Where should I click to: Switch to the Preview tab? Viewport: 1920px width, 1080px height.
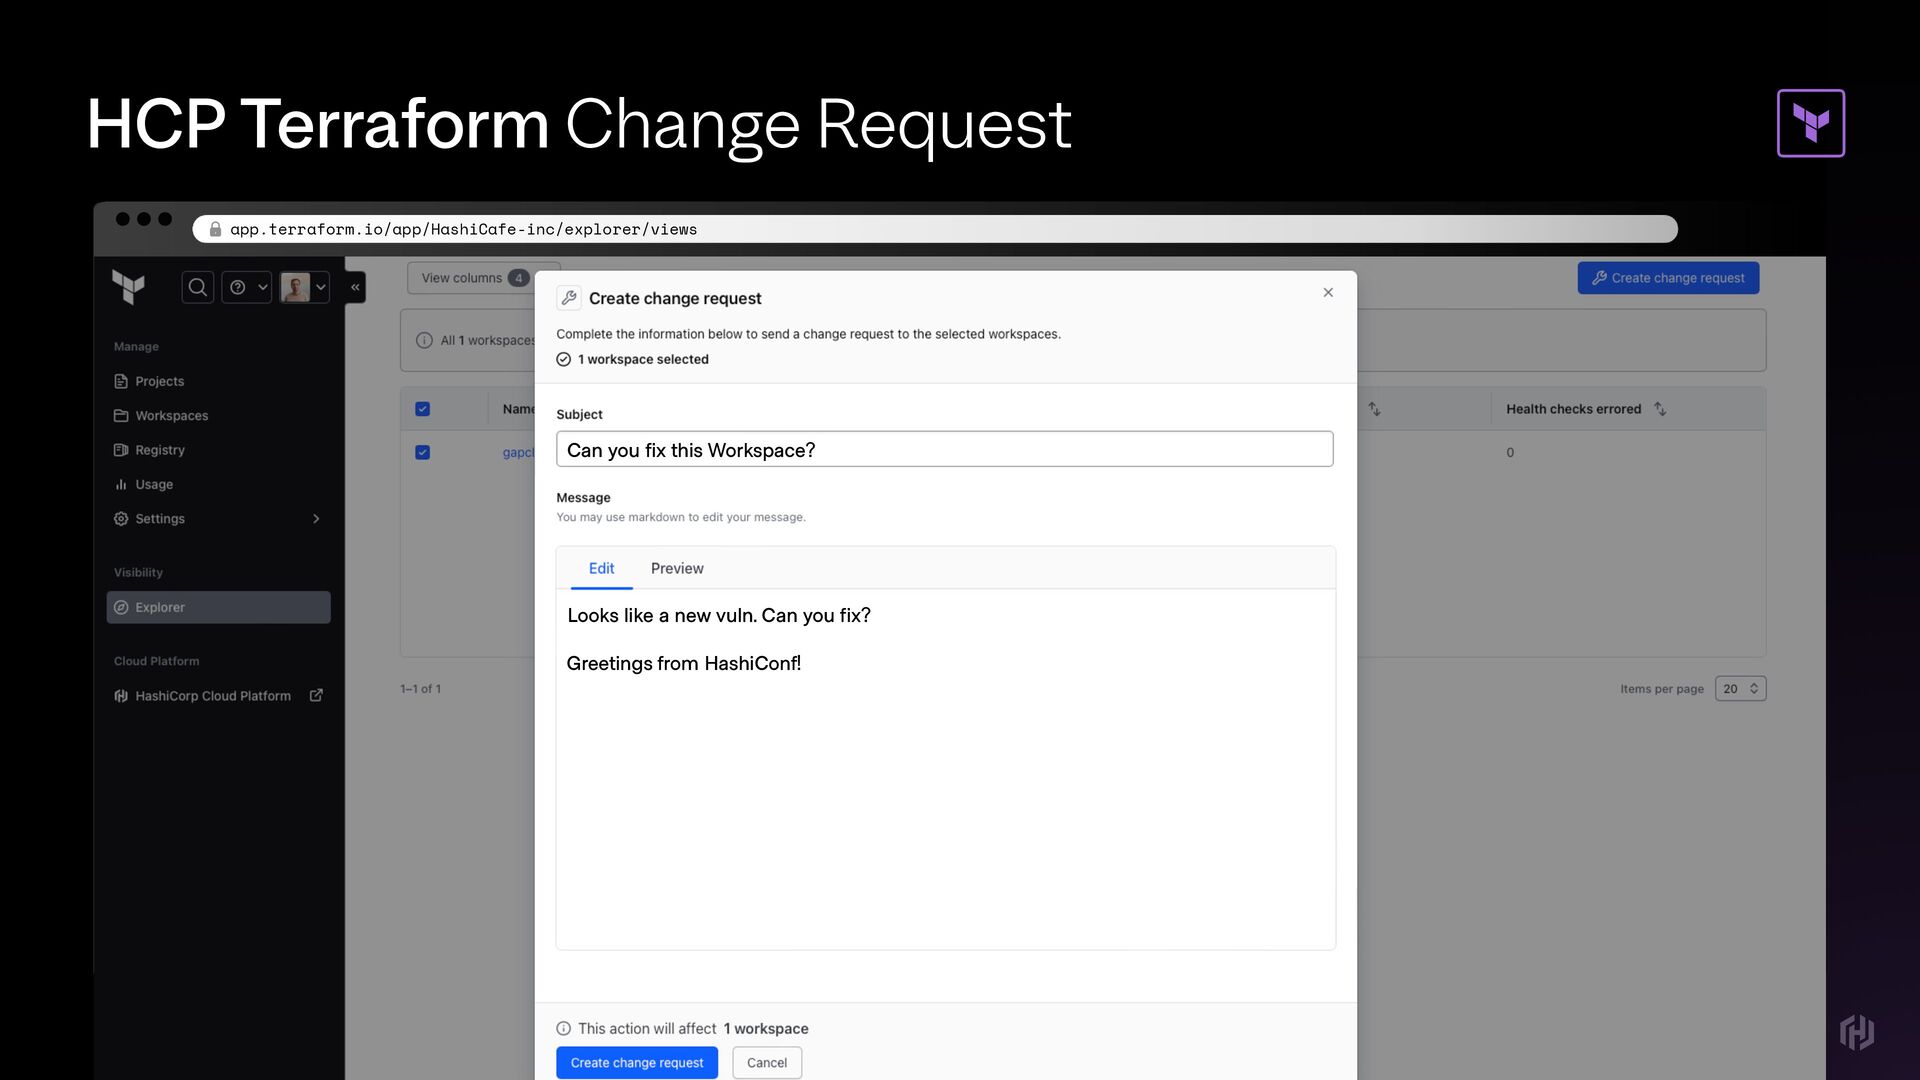point(677,568)
